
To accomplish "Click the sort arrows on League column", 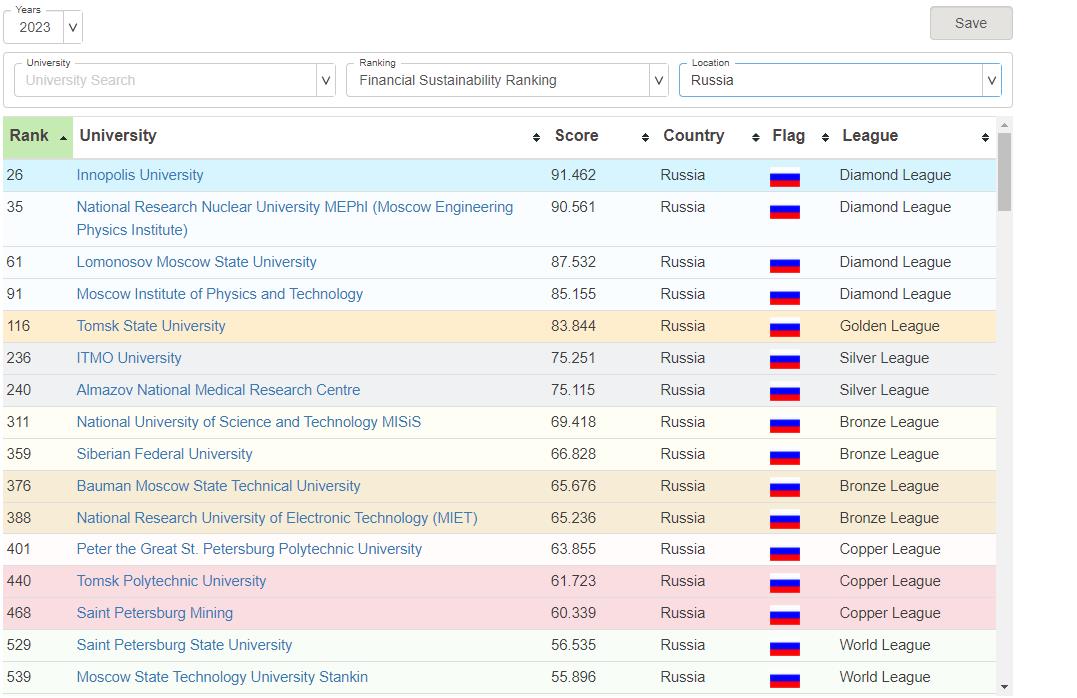I will point(985,137).
